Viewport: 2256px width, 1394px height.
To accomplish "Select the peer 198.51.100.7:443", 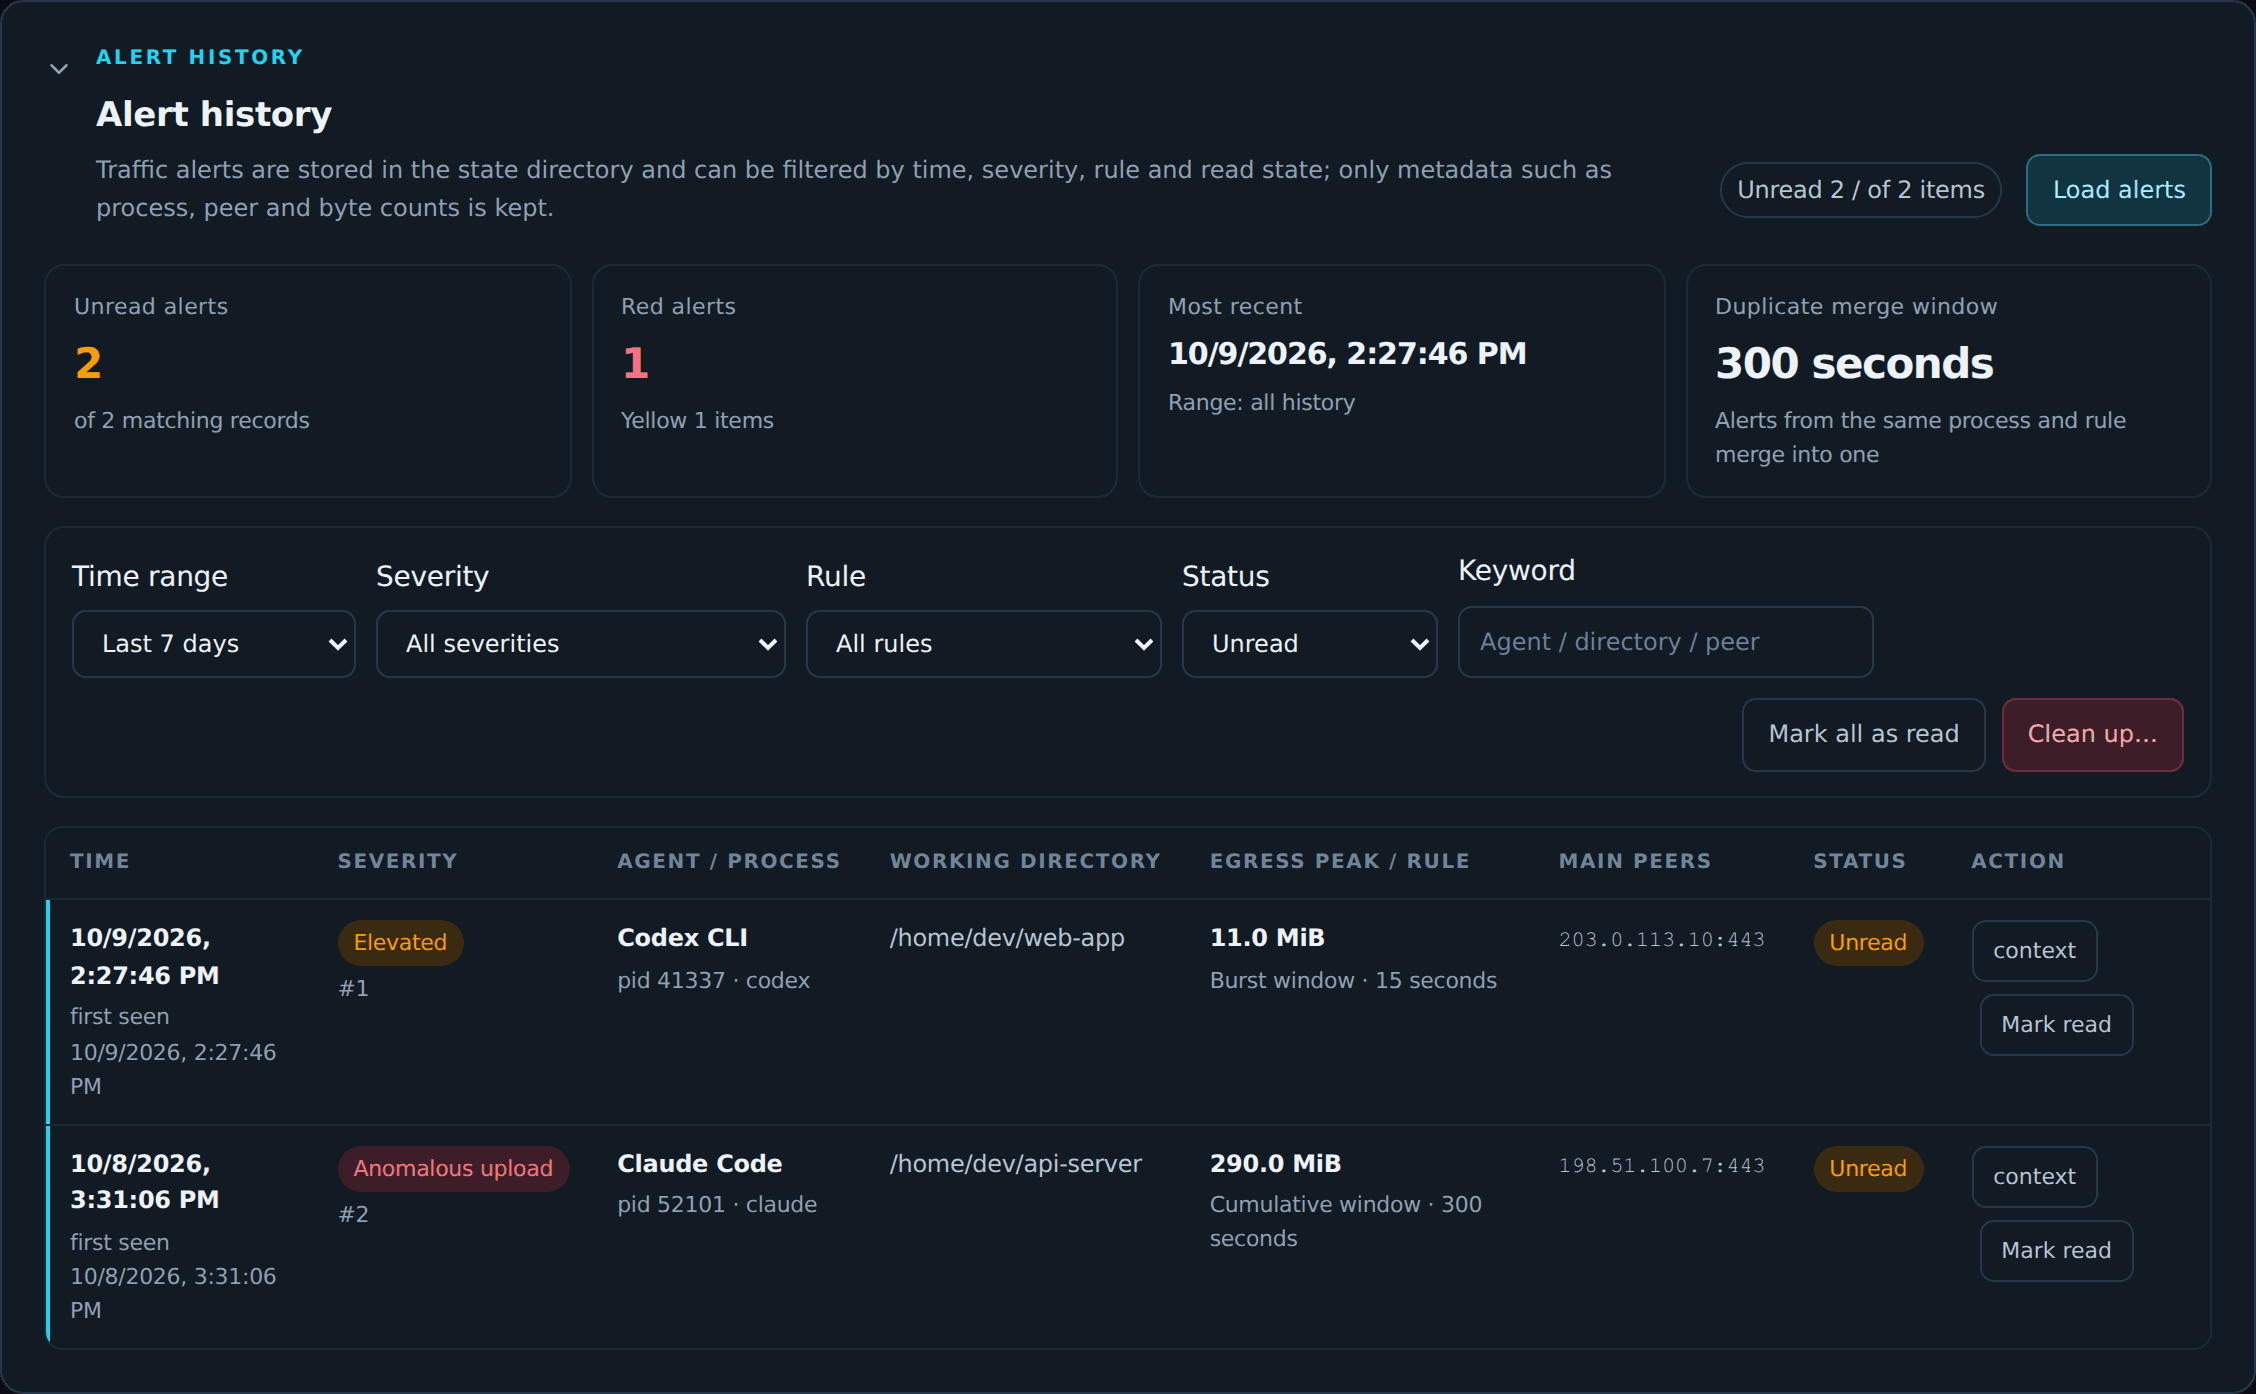I will click(1662, 1166).
